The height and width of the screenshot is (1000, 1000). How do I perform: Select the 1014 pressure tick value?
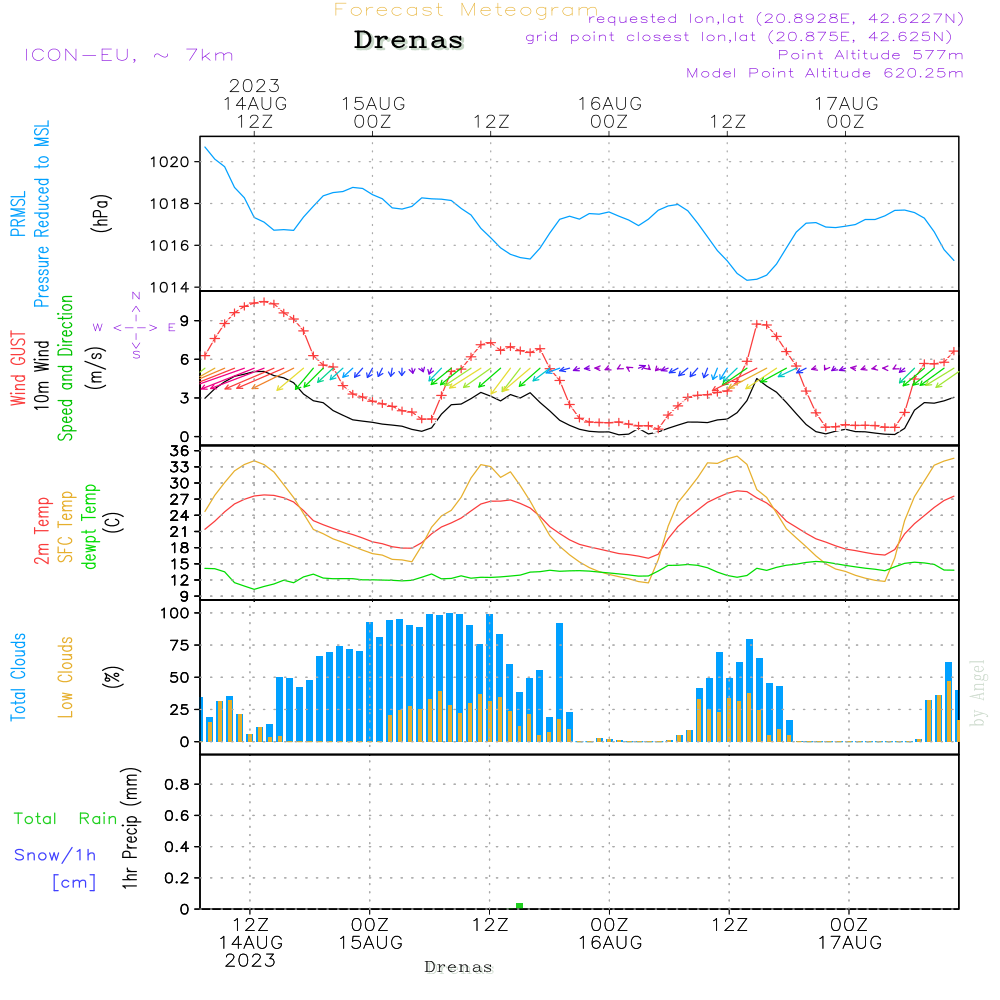170,288
